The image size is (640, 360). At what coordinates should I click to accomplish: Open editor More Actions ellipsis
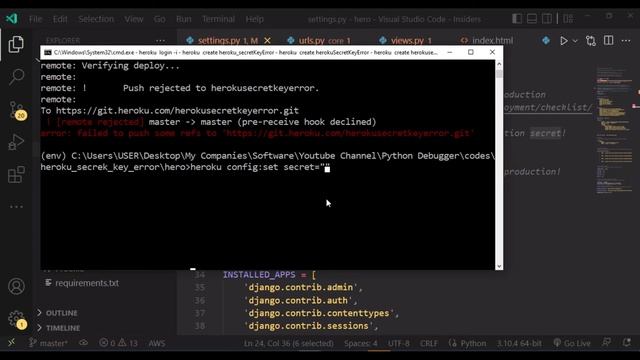[x=626, y=40]
